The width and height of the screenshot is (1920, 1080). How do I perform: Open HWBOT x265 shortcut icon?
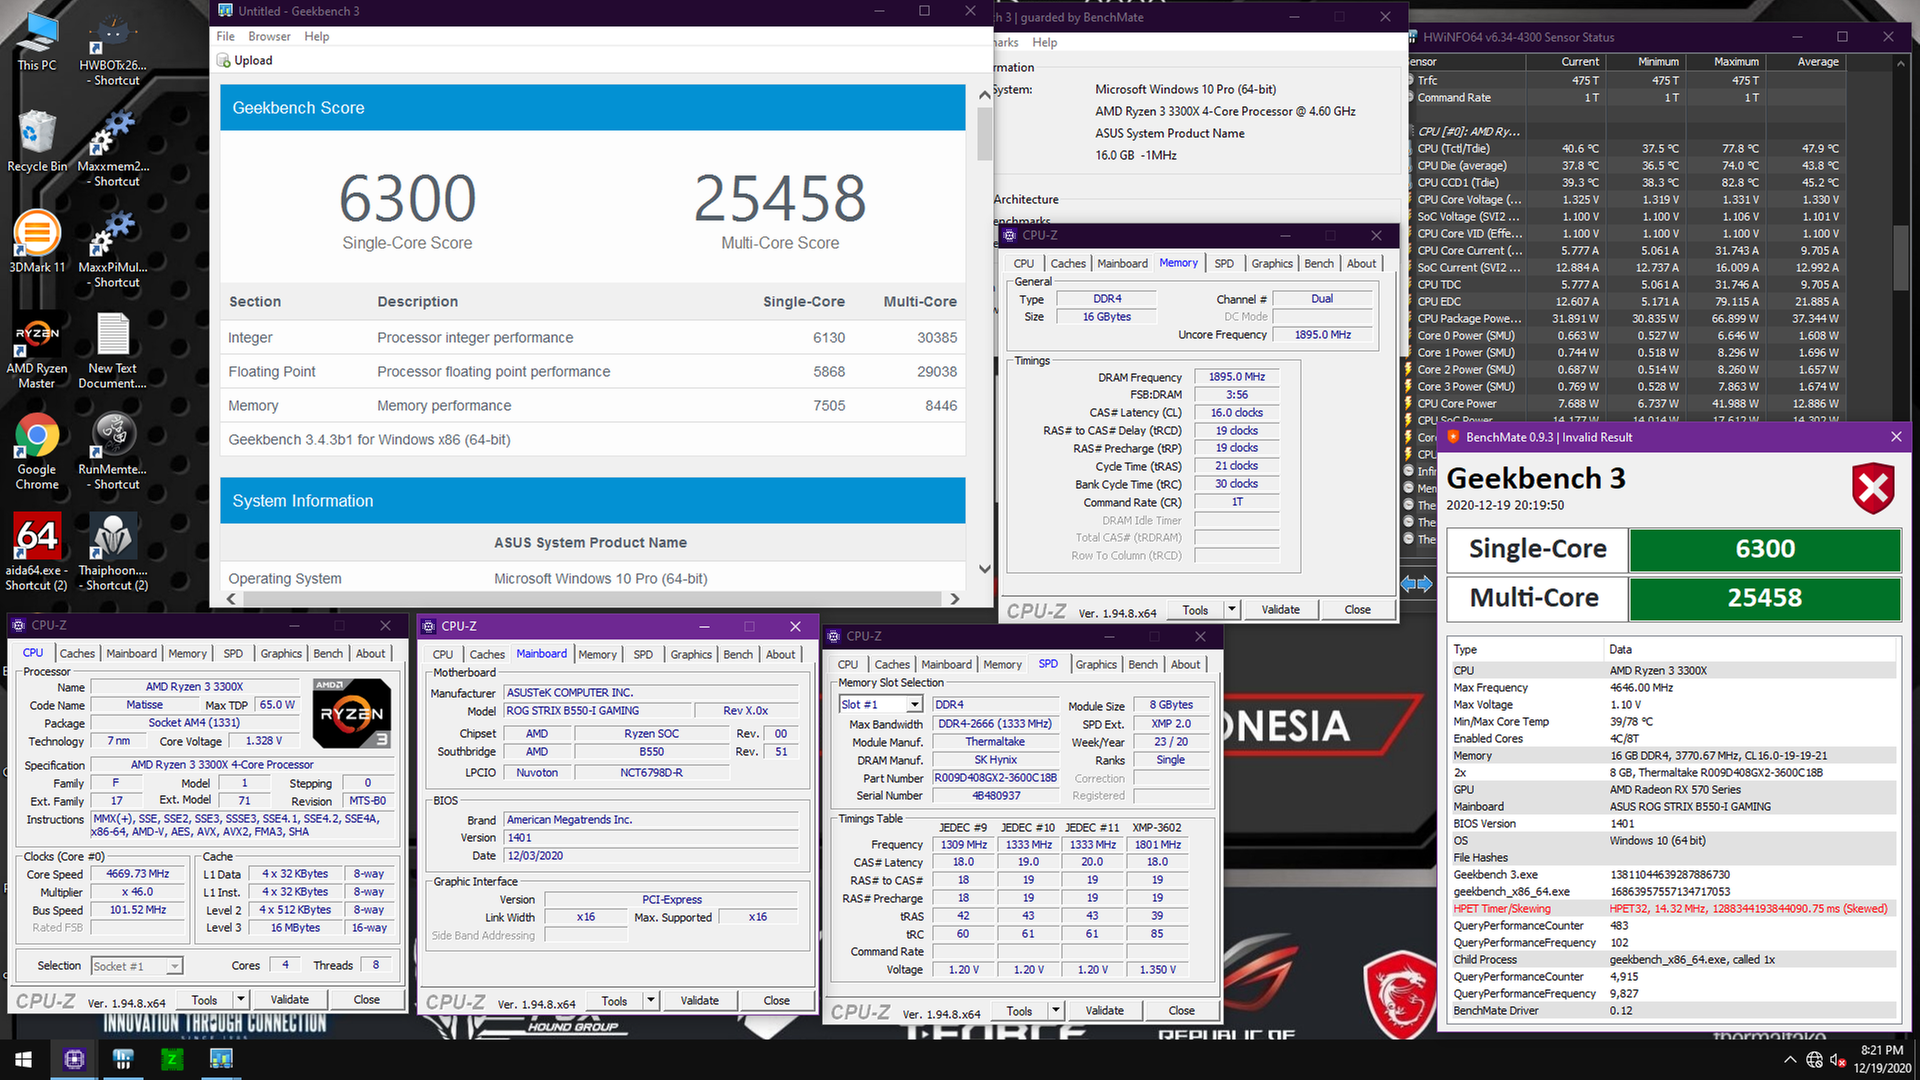113,48
